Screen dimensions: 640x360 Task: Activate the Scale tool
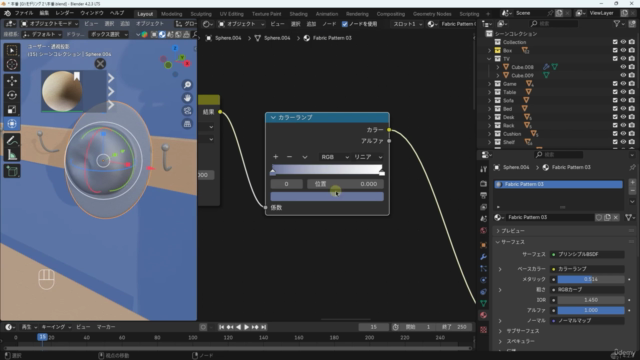point(12,109)
